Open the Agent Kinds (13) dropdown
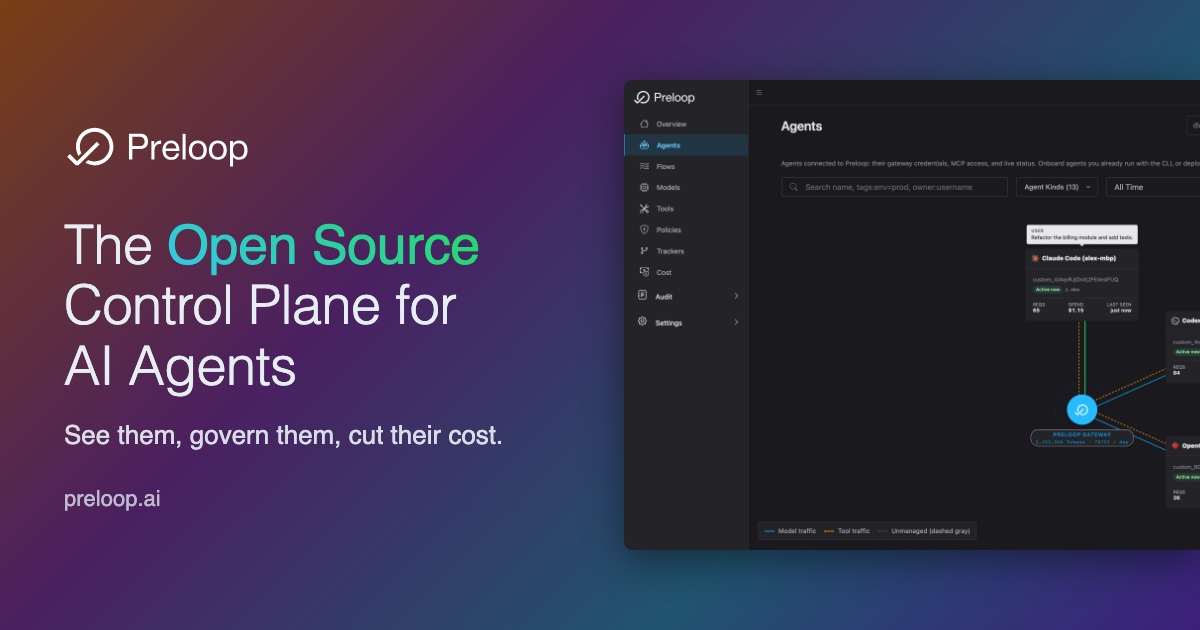Image resolution: width=1200 pixels, height=630 pixels. (x=1057, y=187)
